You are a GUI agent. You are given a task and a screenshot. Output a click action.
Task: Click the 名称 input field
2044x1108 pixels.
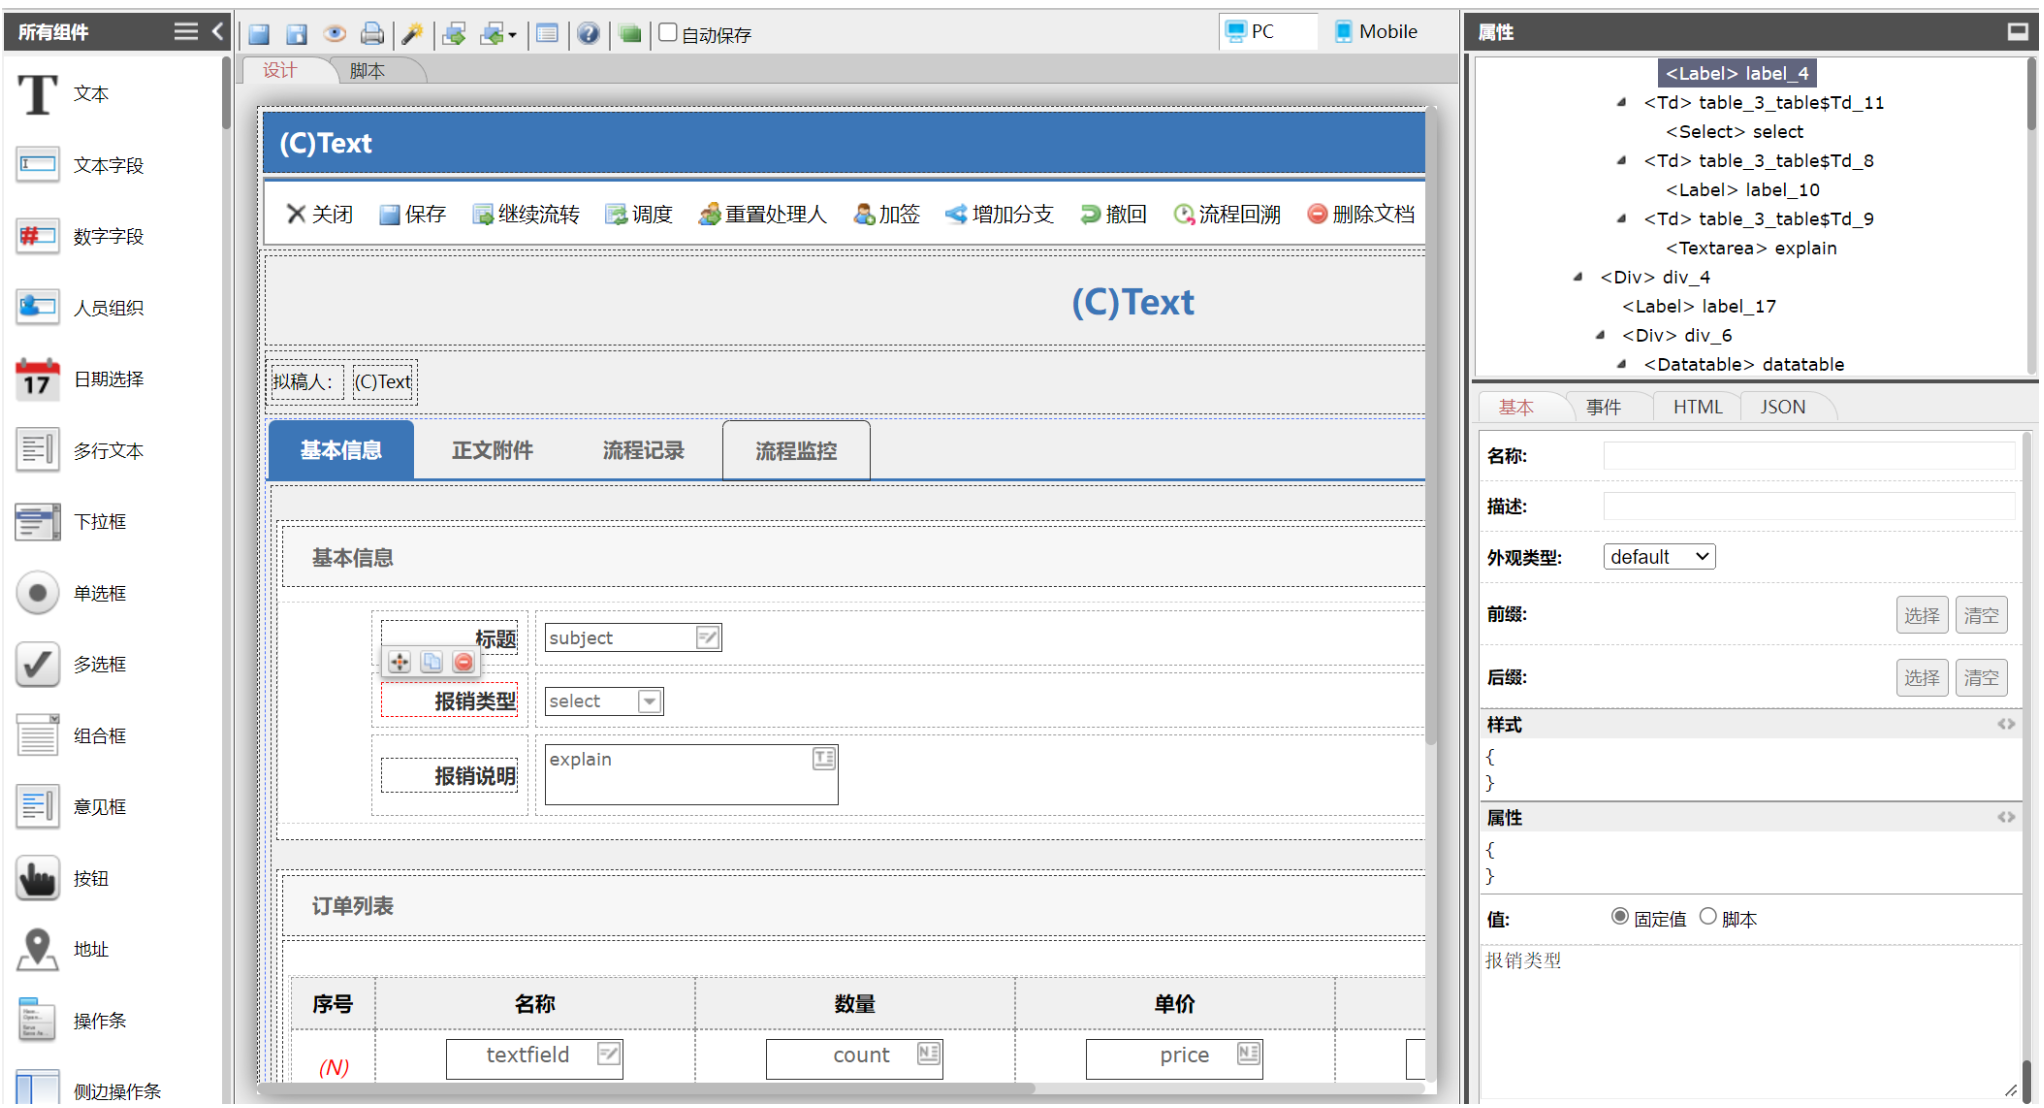1808,456
